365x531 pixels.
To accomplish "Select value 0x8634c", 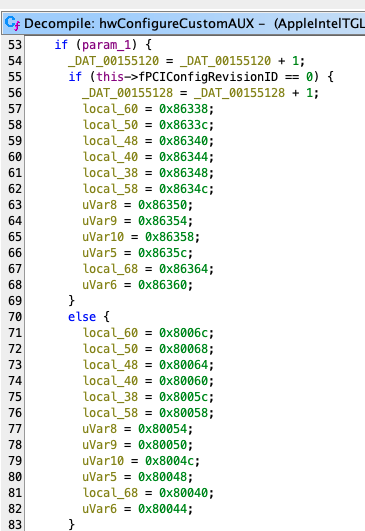I will [x=183, y=189].
